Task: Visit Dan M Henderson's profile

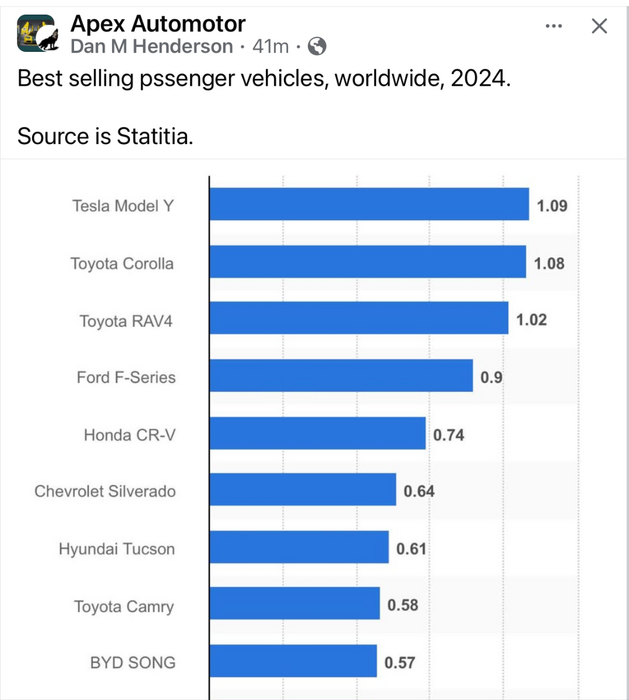Action: (x=152, y=46)
